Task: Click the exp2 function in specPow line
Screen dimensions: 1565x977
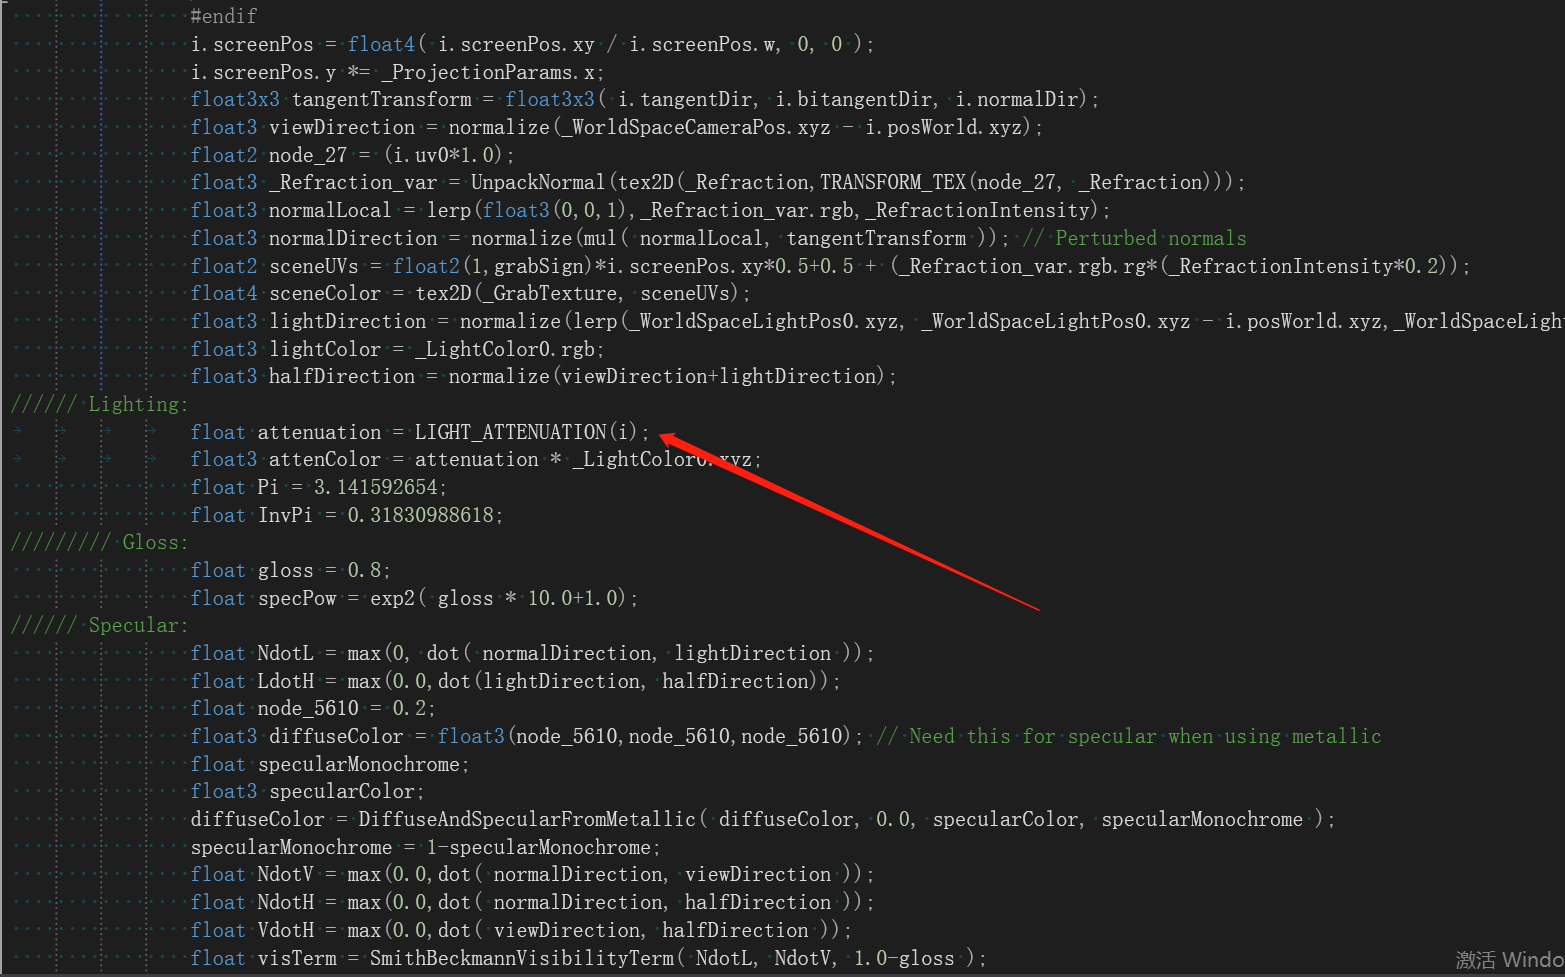Action: (394, 597)
